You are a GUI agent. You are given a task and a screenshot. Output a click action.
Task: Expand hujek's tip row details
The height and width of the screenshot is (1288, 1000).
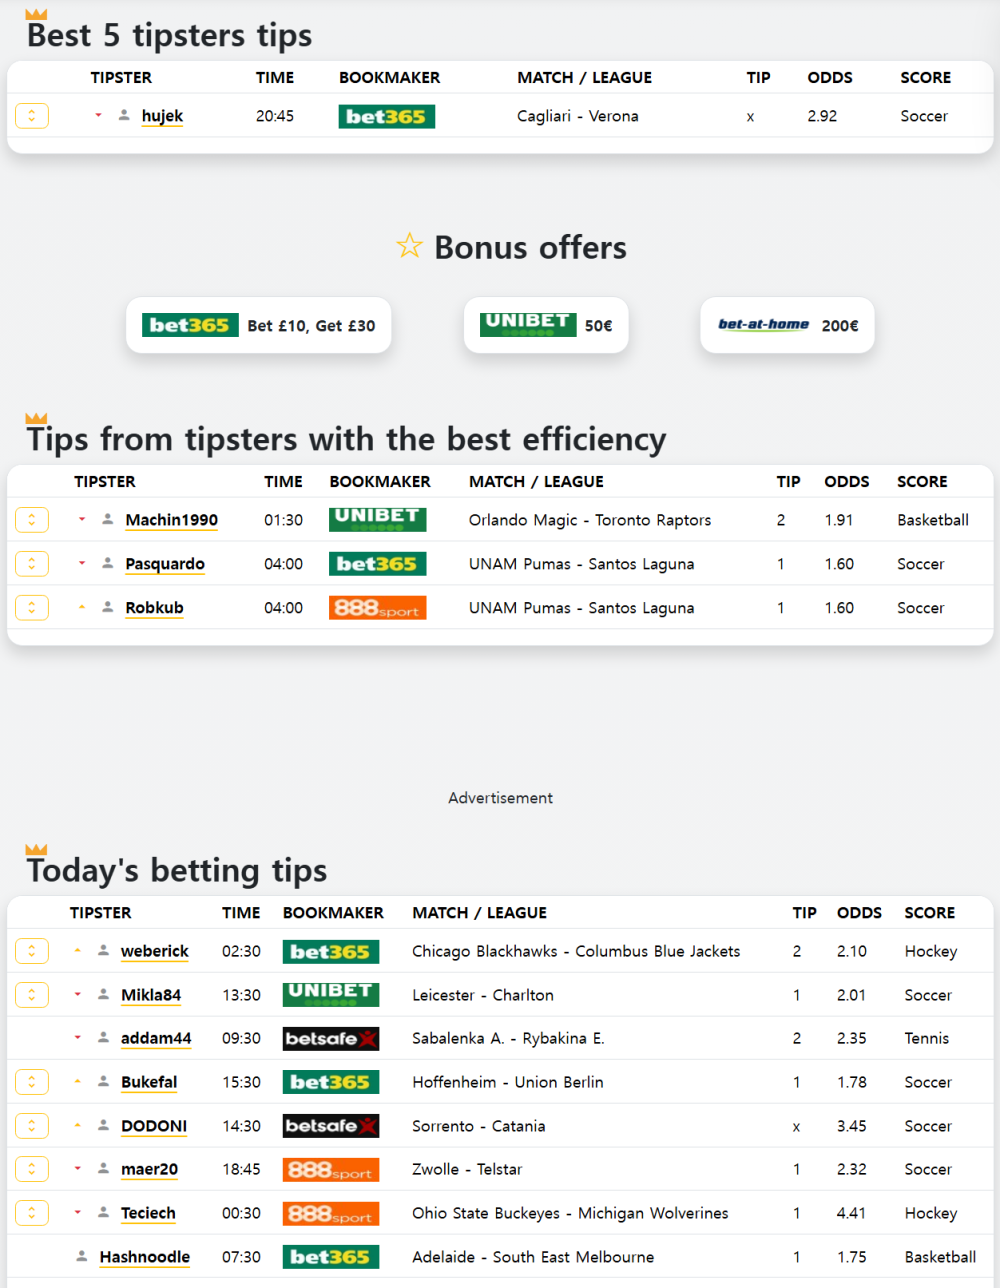coord(32,116)
